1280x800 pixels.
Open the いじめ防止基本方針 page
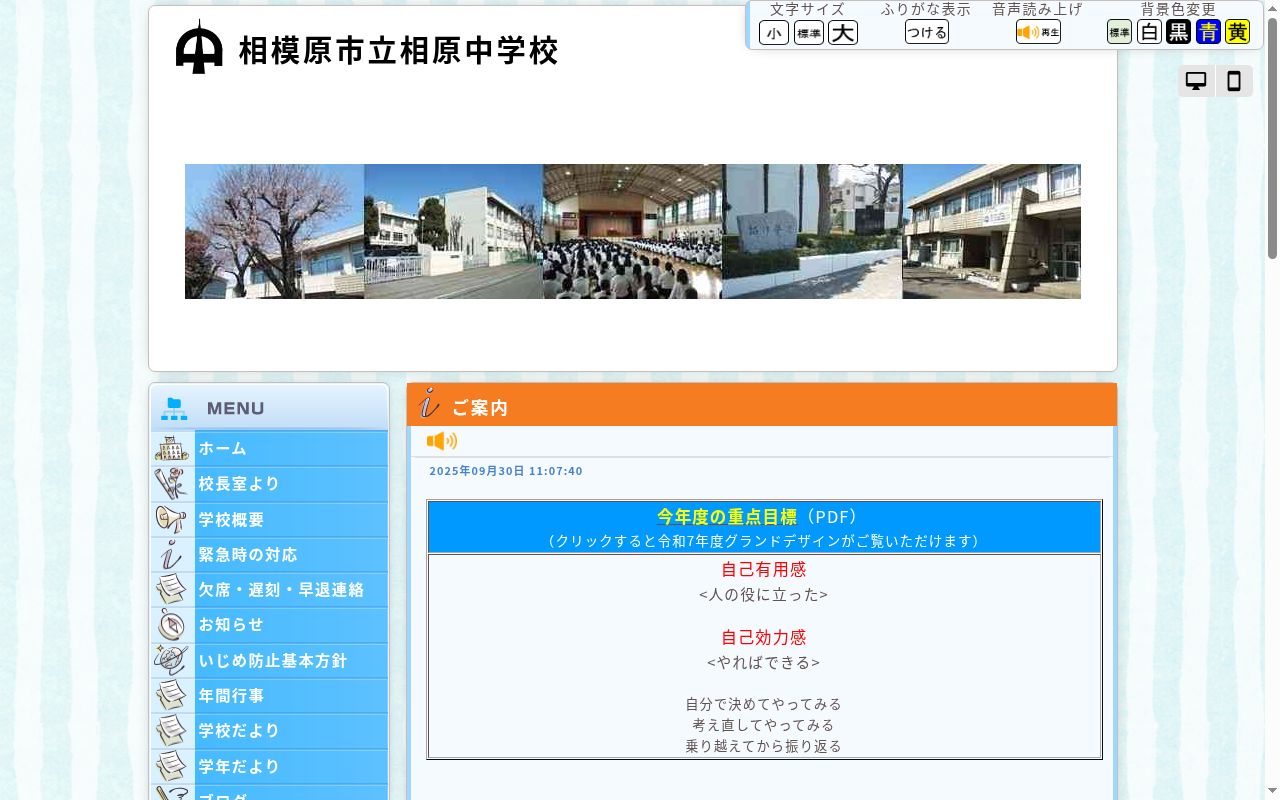point(270,660)
